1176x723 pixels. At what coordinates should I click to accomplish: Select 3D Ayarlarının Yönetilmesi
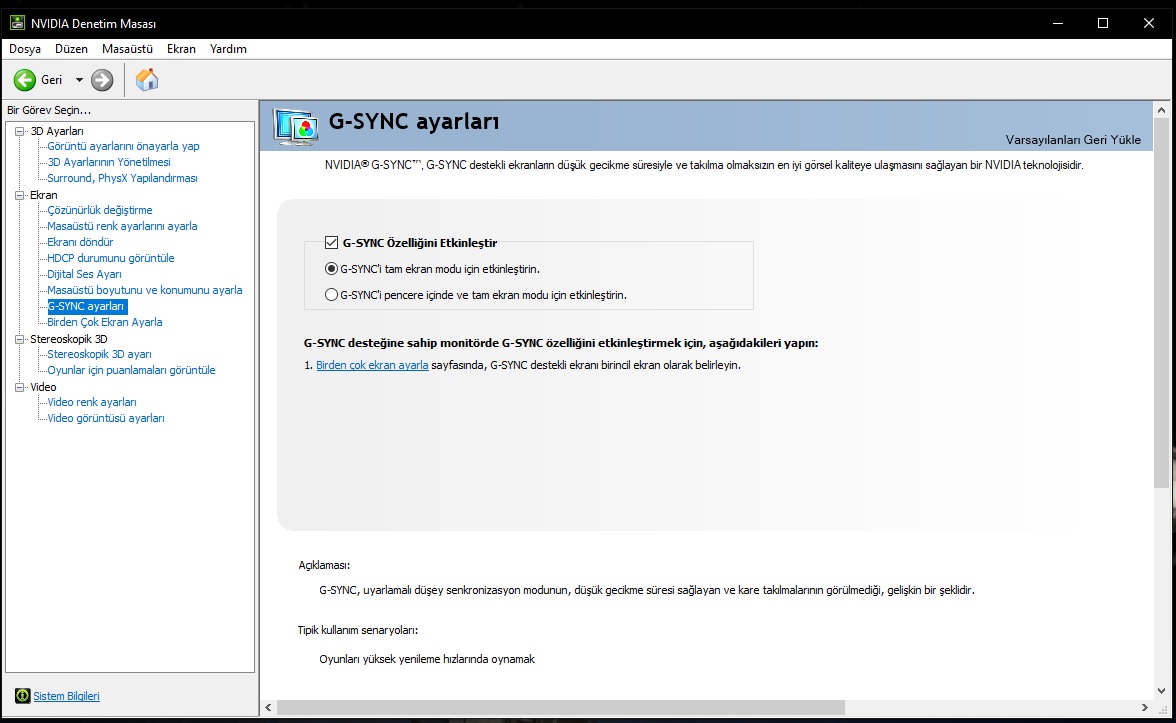[x=109, y=162]
